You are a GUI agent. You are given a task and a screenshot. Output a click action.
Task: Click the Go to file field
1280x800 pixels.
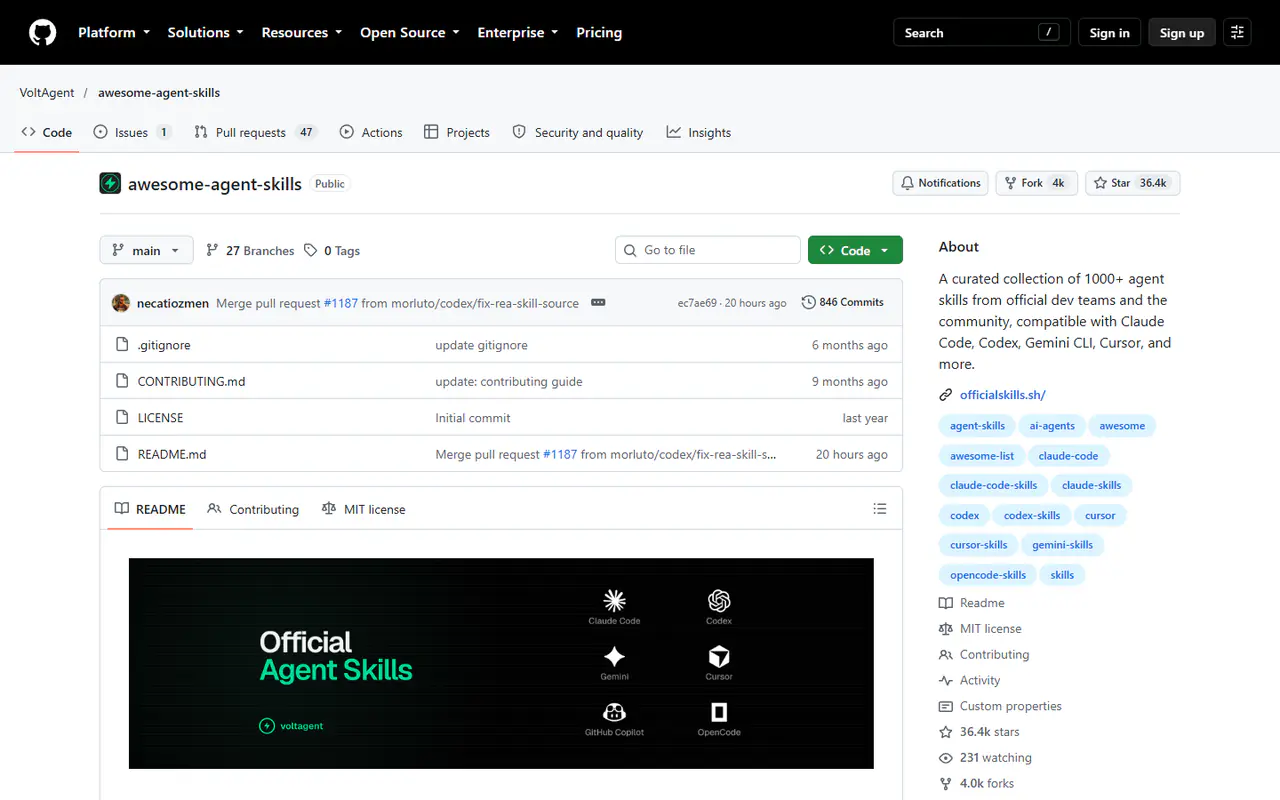pos(708,250)
